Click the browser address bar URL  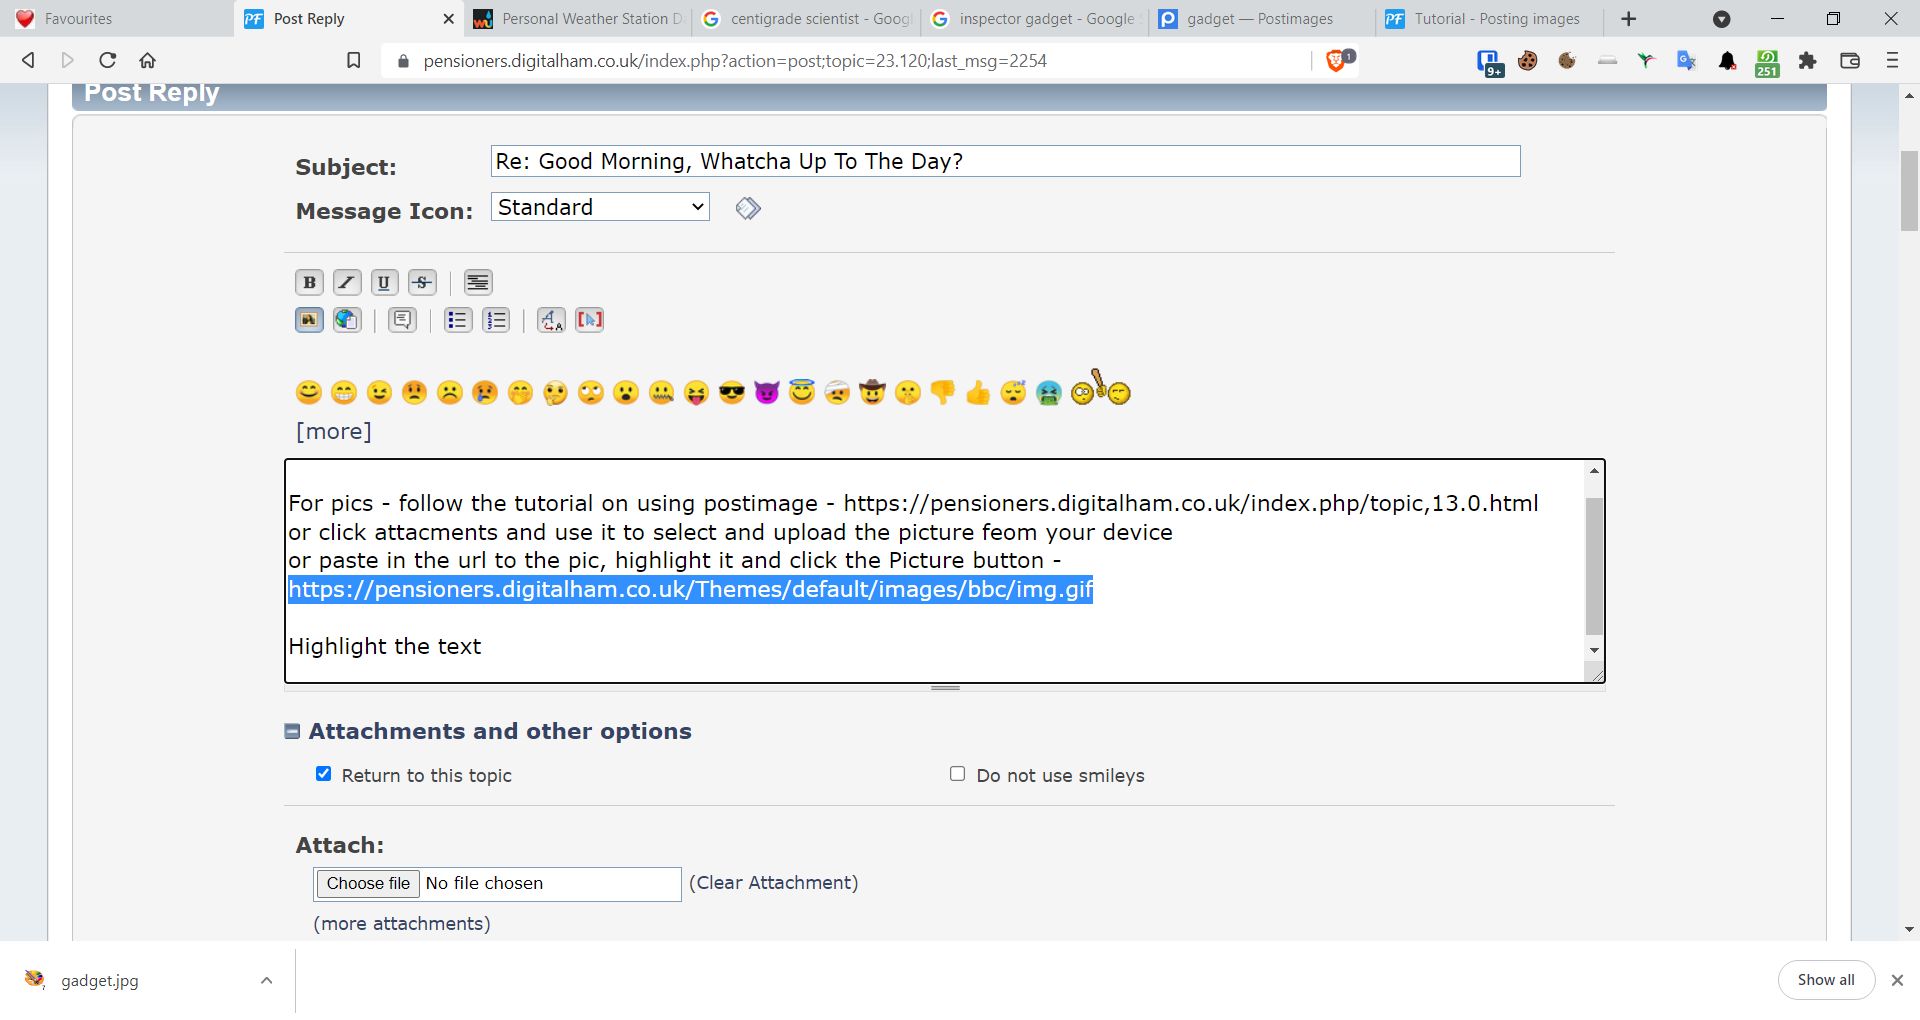click(735, 61)
